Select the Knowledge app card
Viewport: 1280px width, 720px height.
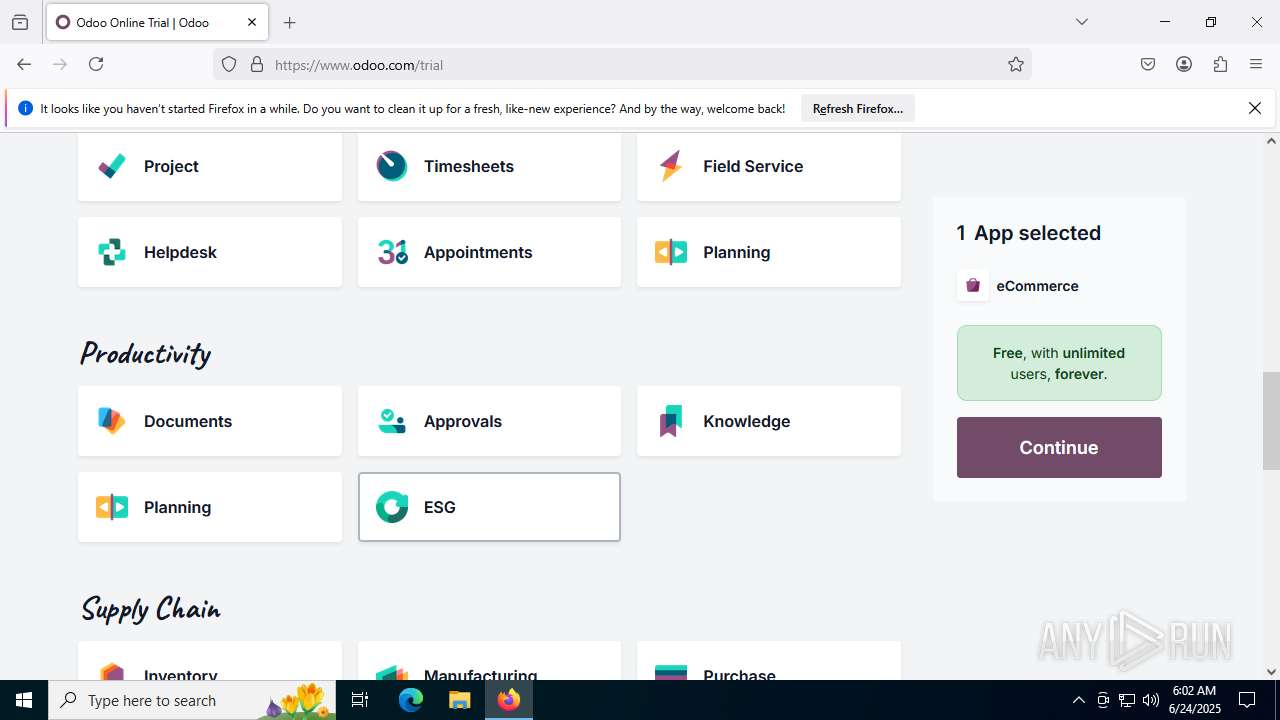[x=769, y=421]
